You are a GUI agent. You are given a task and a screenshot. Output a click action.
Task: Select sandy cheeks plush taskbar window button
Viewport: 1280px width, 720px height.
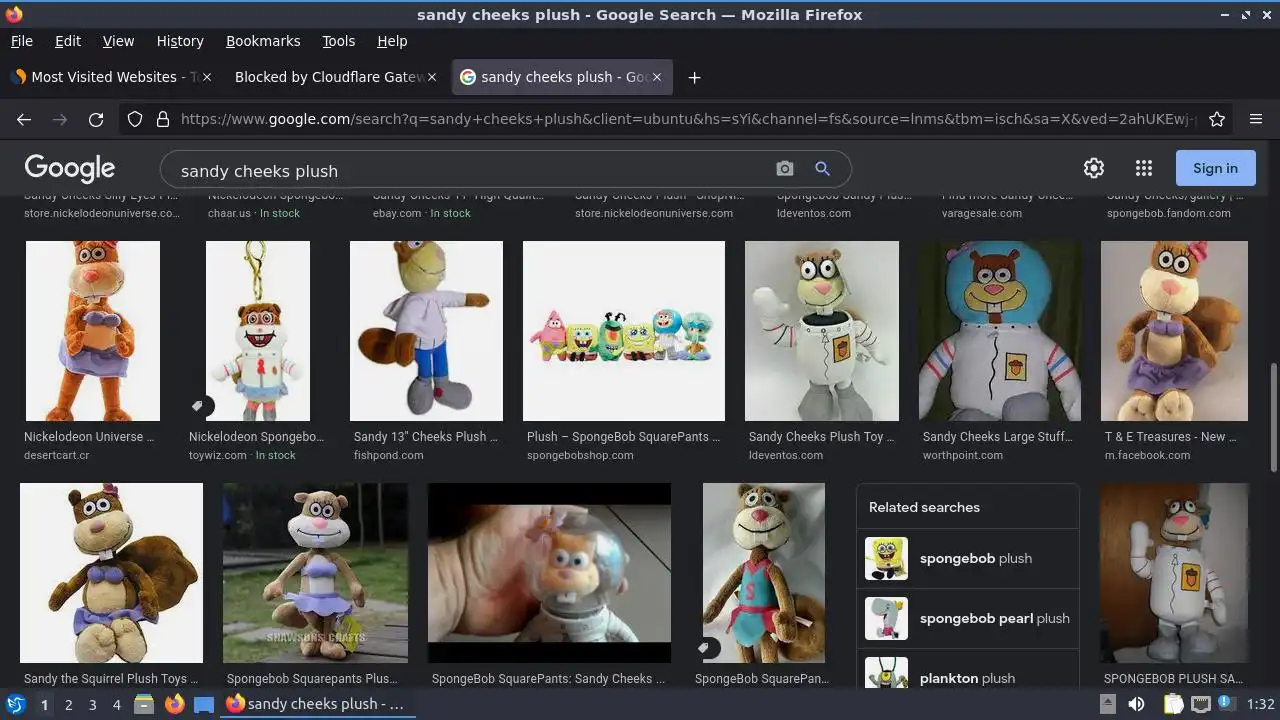(318, 704)
